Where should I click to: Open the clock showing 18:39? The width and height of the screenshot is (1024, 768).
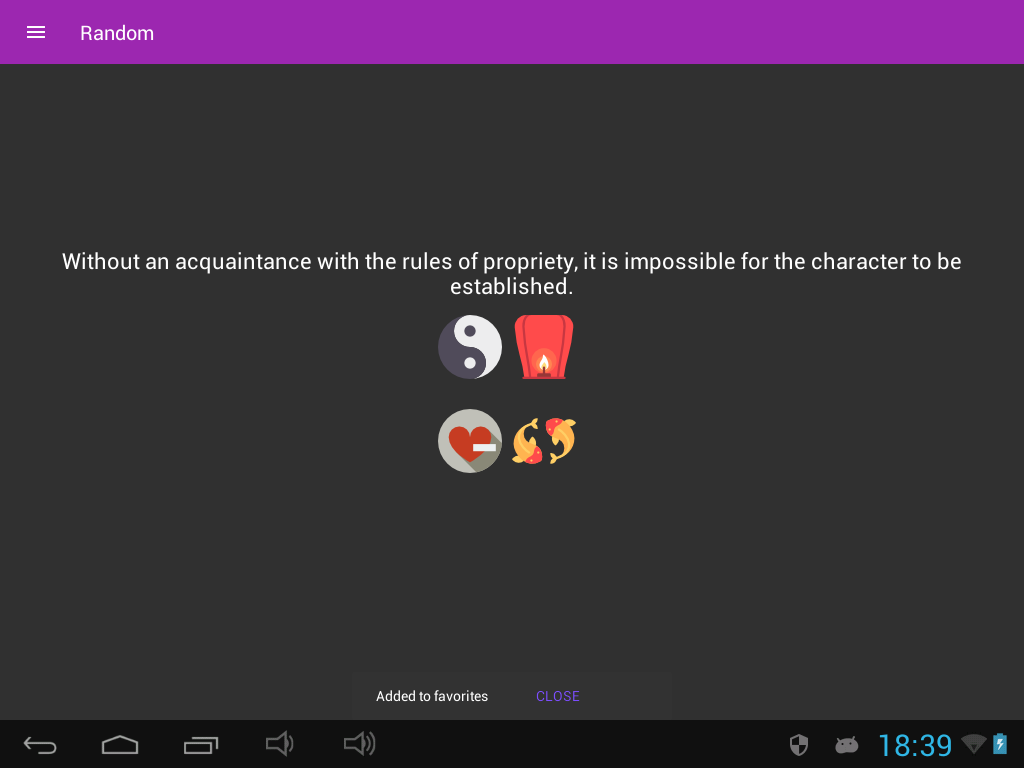point(915,745)
